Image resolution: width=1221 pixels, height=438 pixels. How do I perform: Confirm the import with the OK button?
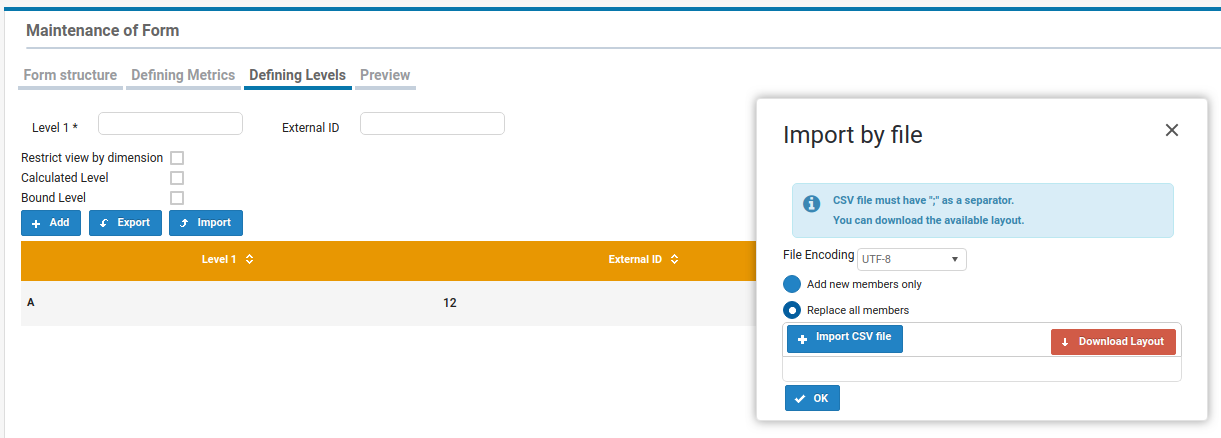[x=812, y=398]
